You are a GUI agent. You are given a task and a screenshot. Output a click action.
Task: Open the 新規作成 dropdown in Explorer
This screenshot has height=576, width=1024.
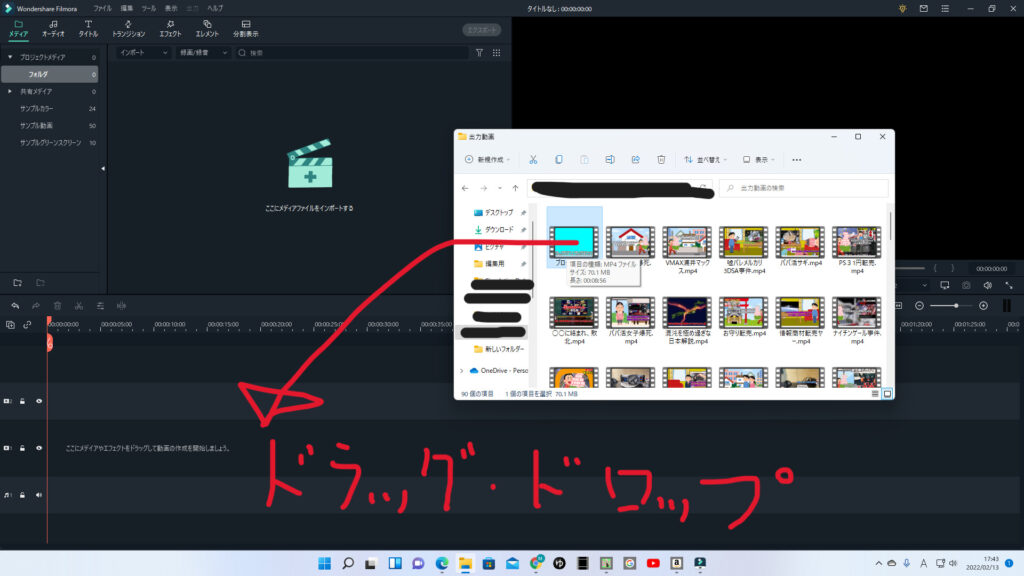click(487, 159)
